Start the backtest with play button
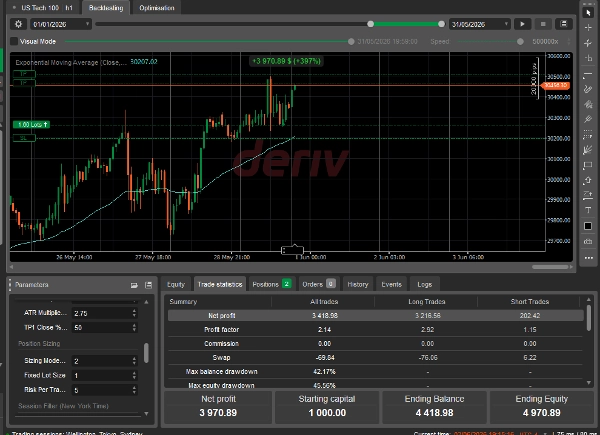 pyautogui.click(x=522, y=24)
